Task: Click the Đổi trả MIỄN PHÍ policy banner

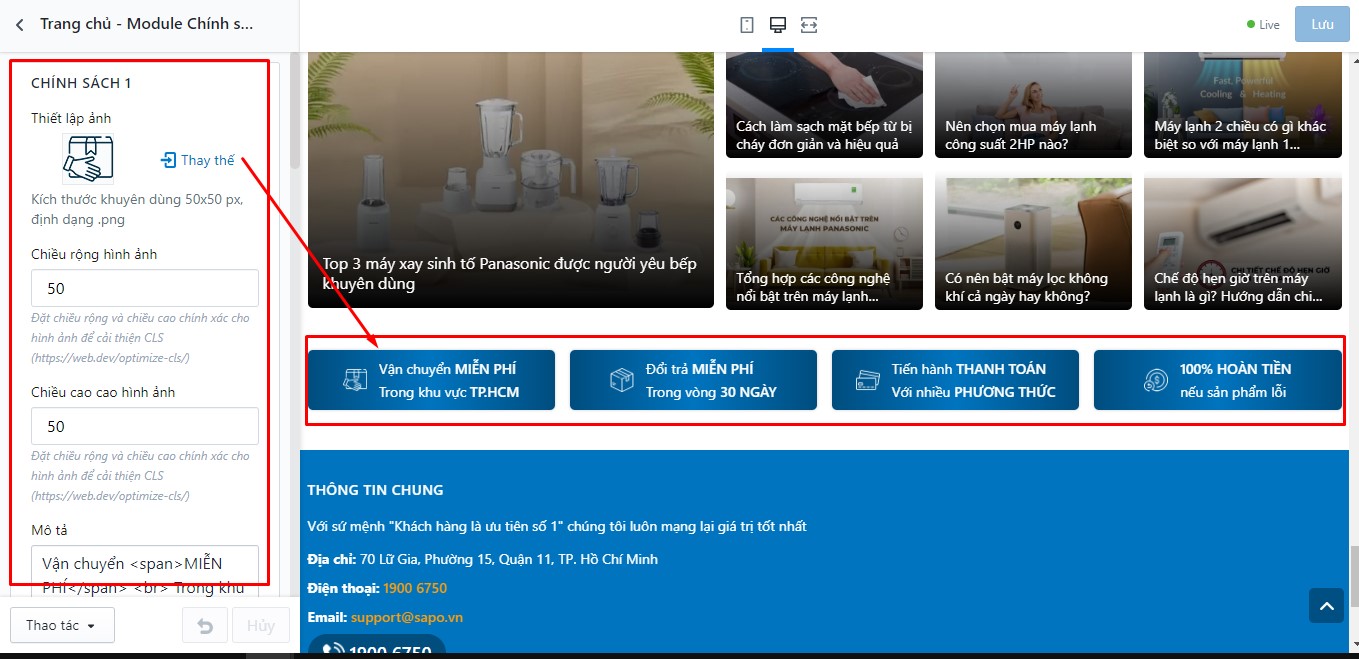Action: pos(693,380)
